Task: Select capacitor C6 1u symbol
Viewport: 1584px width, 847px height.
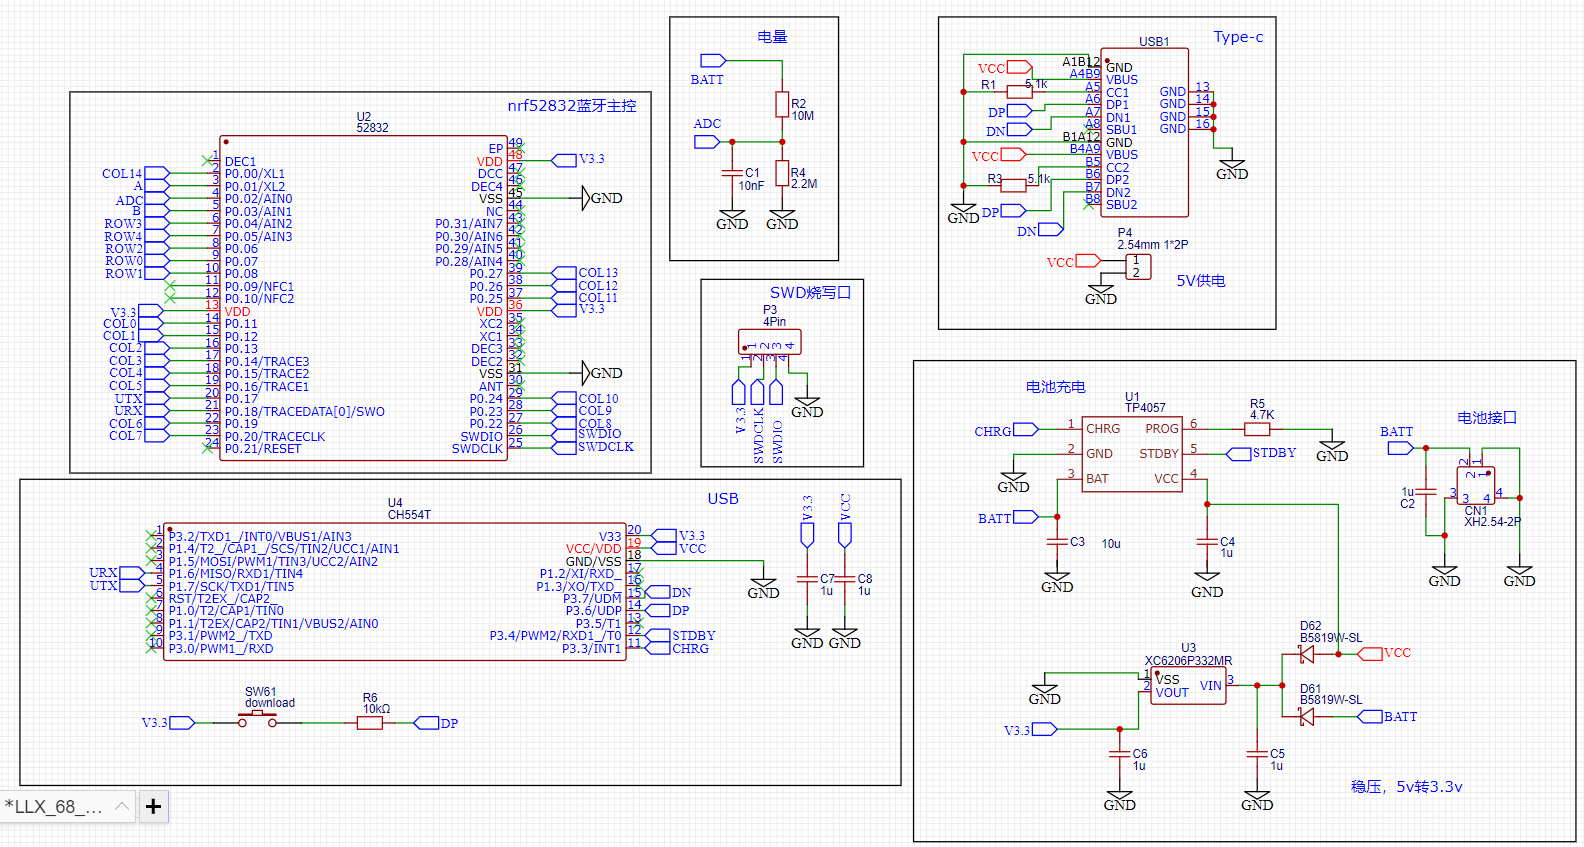Action: coord(1120,753)
